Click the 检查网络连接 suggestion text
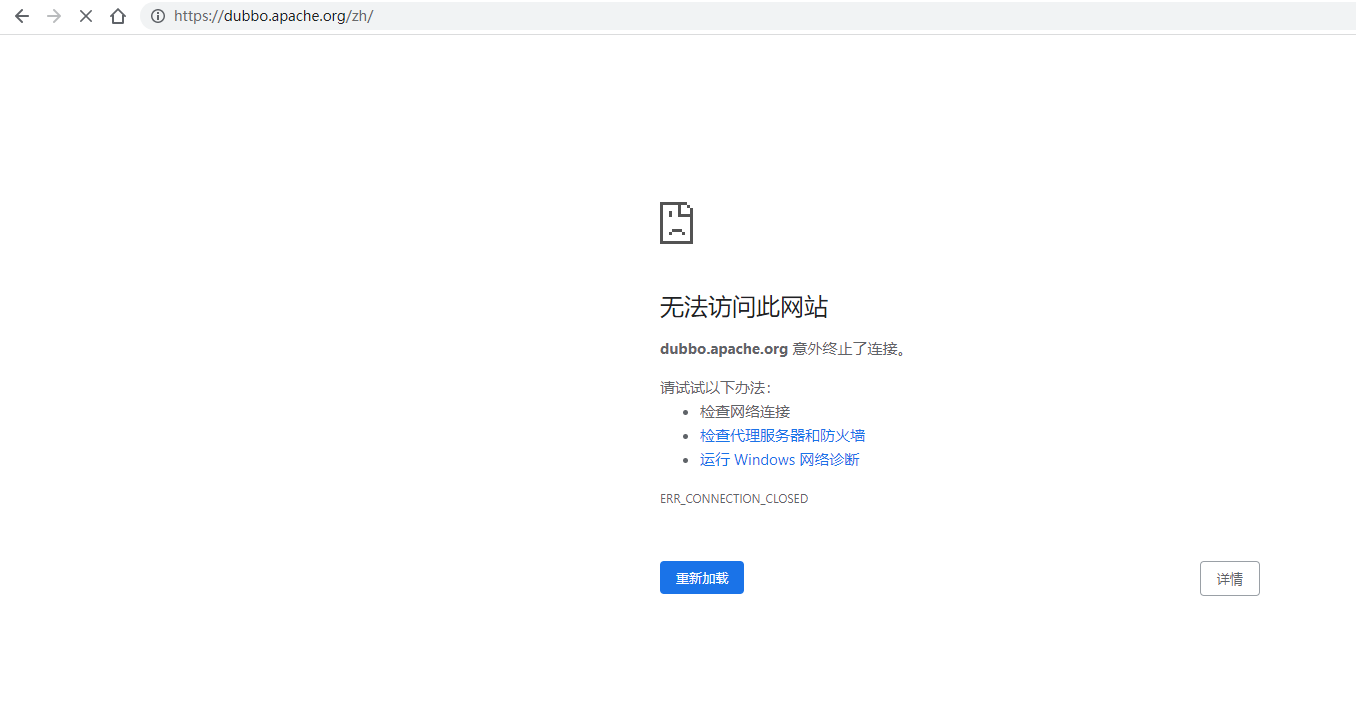Image resolution: width=1356 pixels, height=720 pixels. 745,412
